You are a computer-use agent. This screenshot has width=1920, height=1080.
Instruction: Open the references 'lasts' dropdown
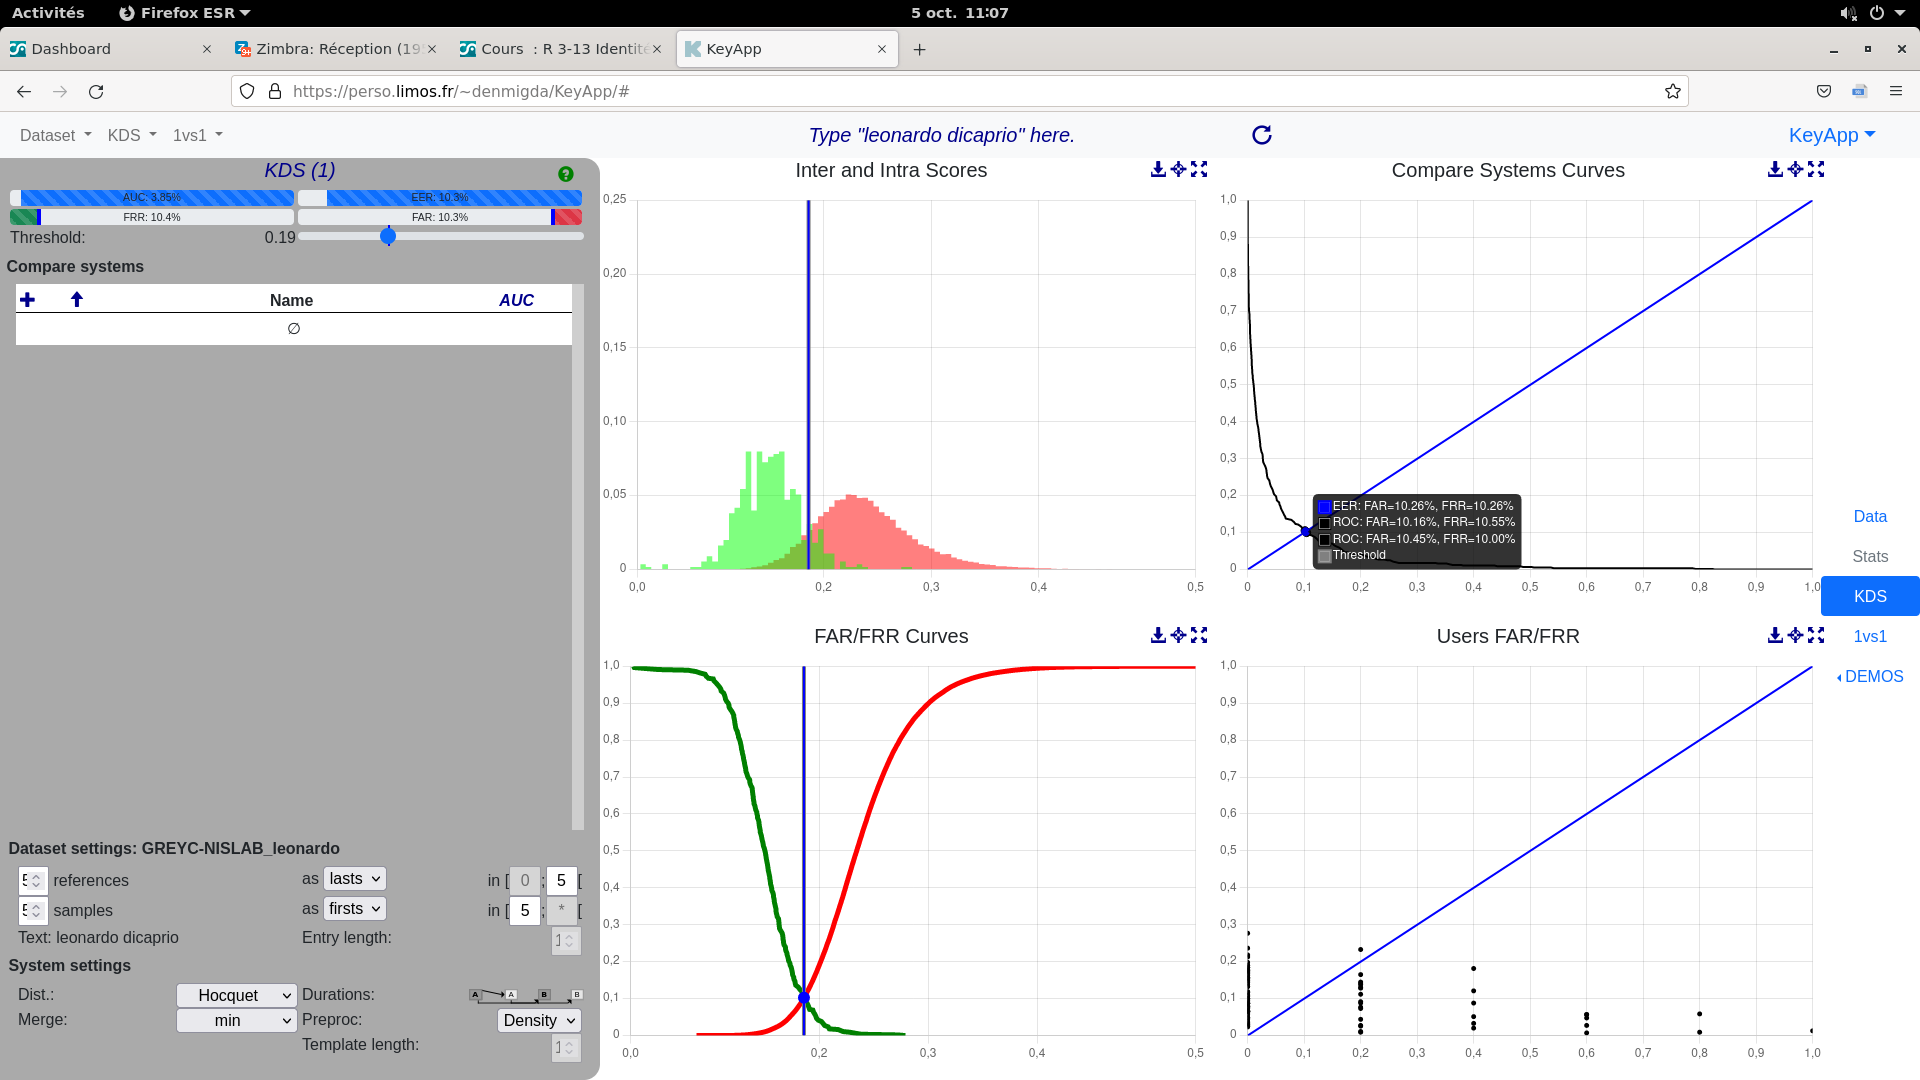pos(354,878)
